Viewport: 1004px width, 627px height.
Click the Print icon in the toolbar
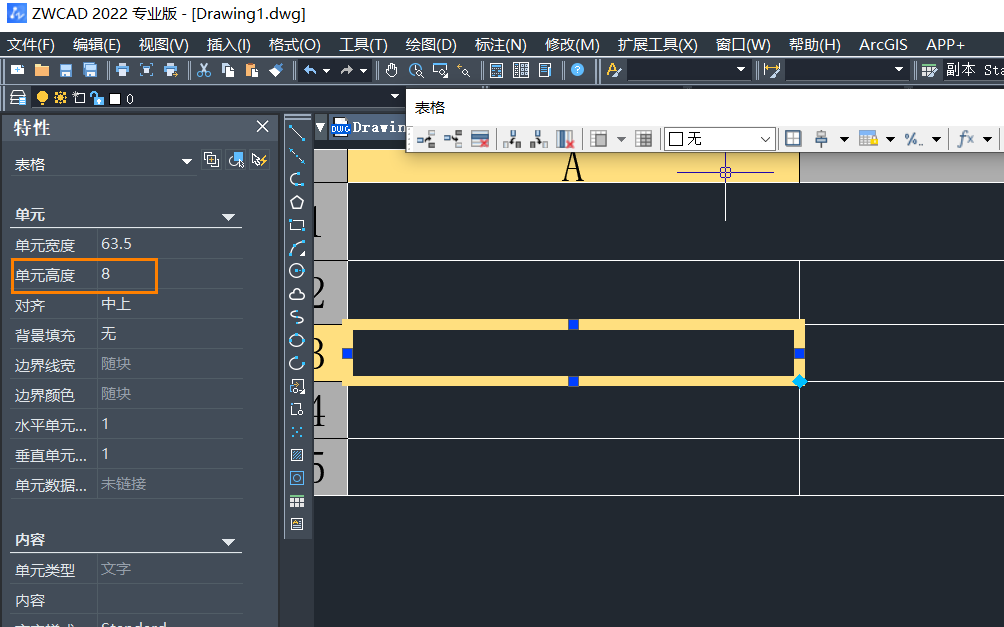122,70
